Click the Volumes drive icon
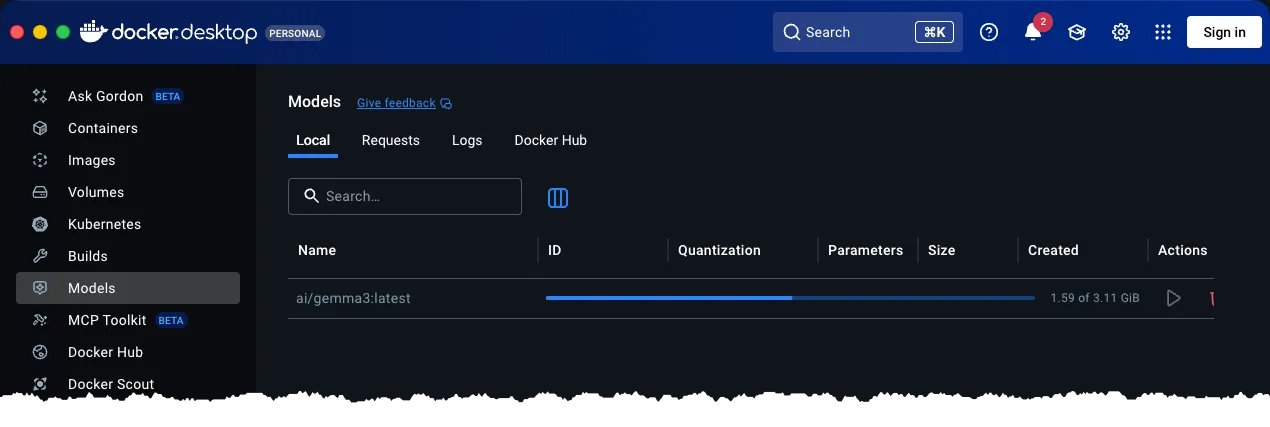The height and width of the screenshot is (427, 1270). tap(40, 192)
